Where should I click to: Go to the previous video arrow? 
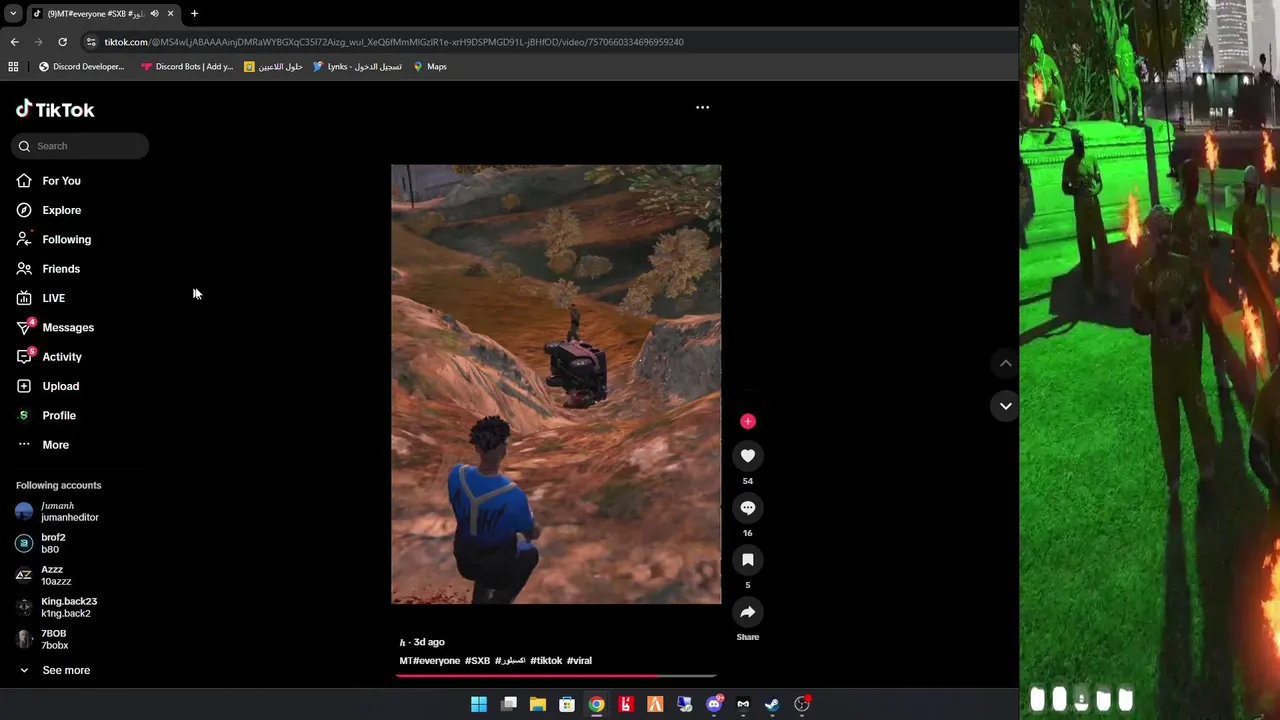(1006, 364)
